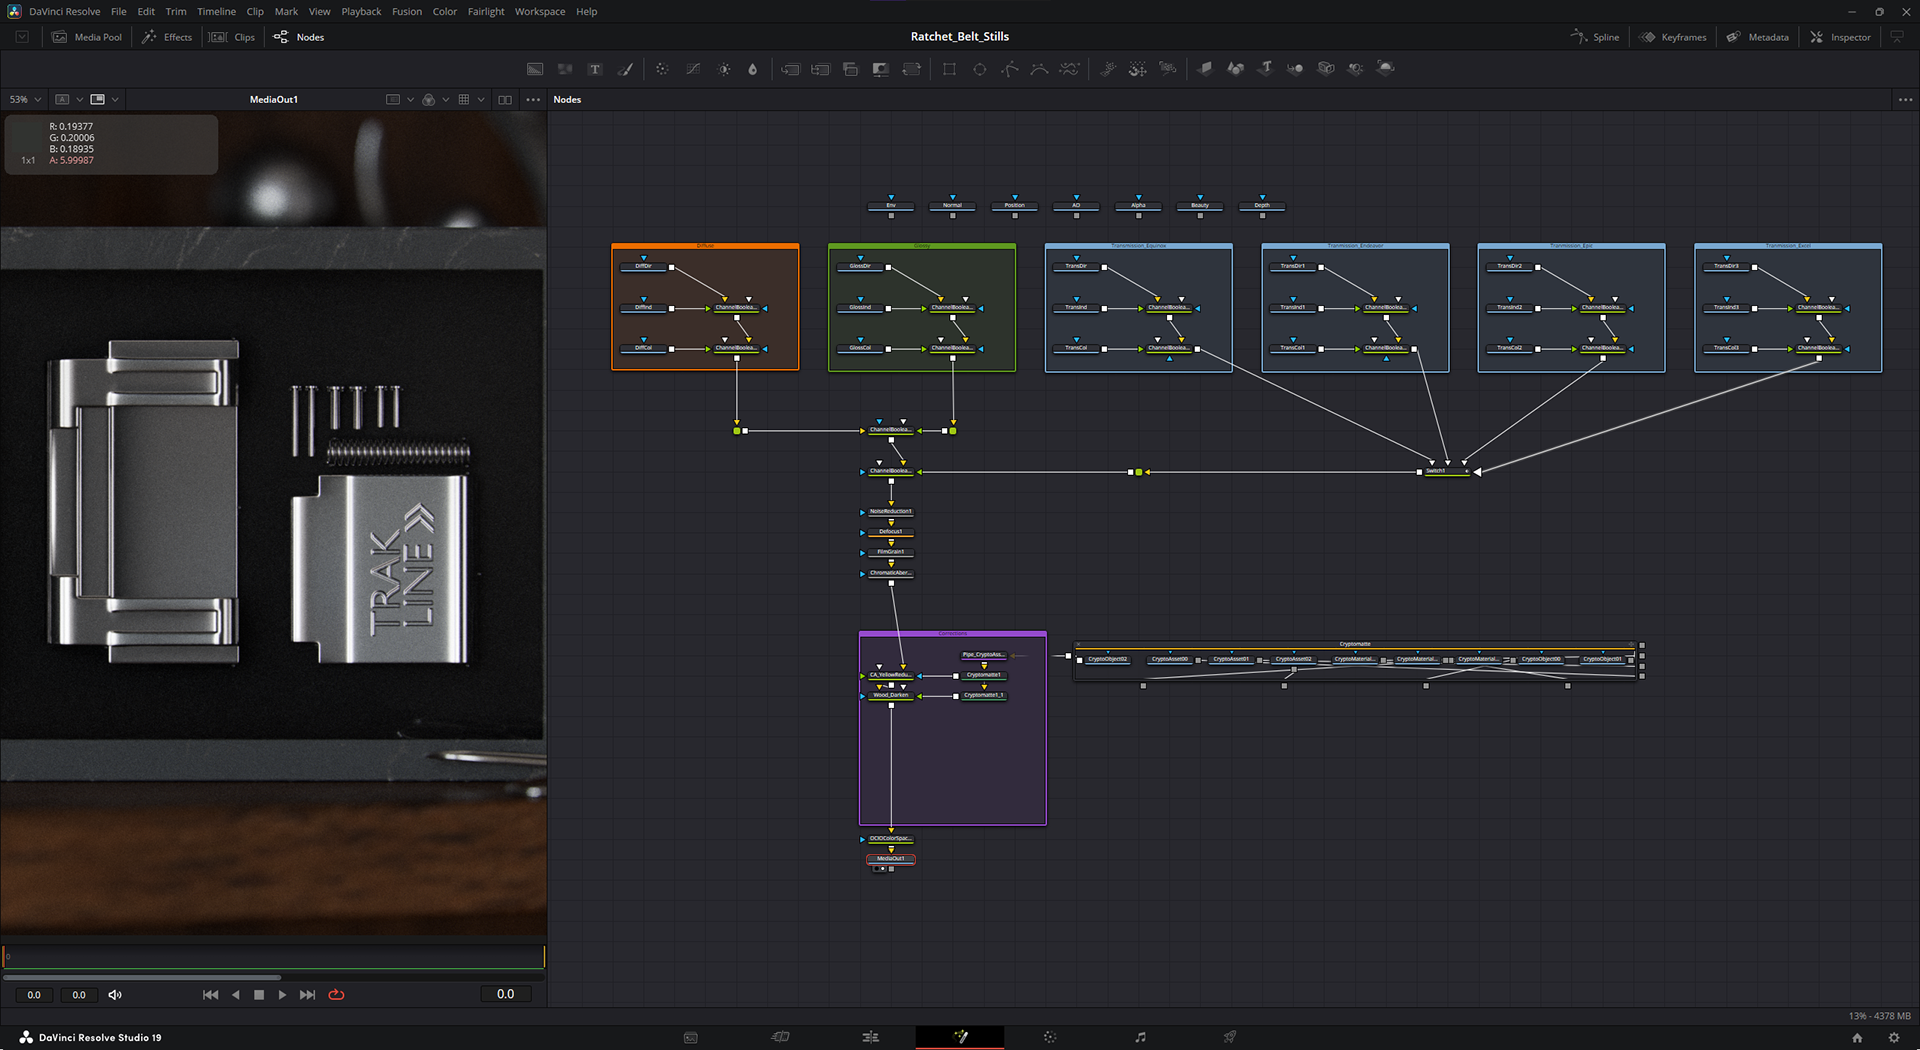Screen dimensions: 1920x1050
Task: Open the viewer grid options dropdown arrow
Action: coord(481,100)
